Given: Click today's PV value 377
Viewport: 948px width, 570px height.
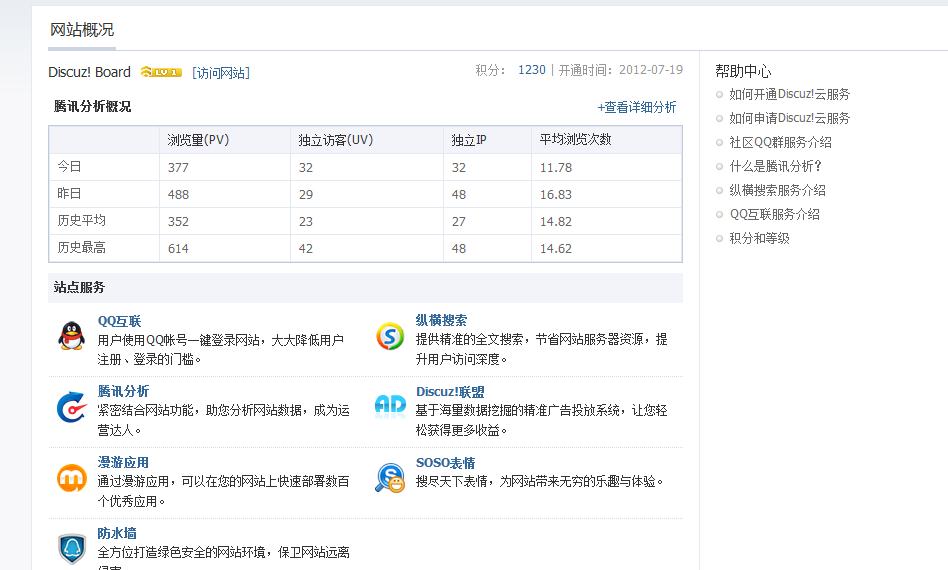Looking at the screenshot, I should [x=178, y=167].
